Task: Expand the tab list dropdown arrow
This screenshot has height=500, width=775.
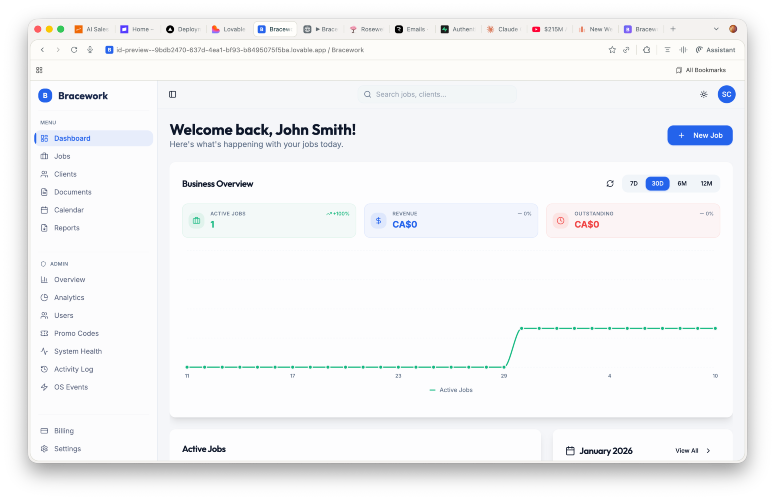Action: (x=716, y=29)
